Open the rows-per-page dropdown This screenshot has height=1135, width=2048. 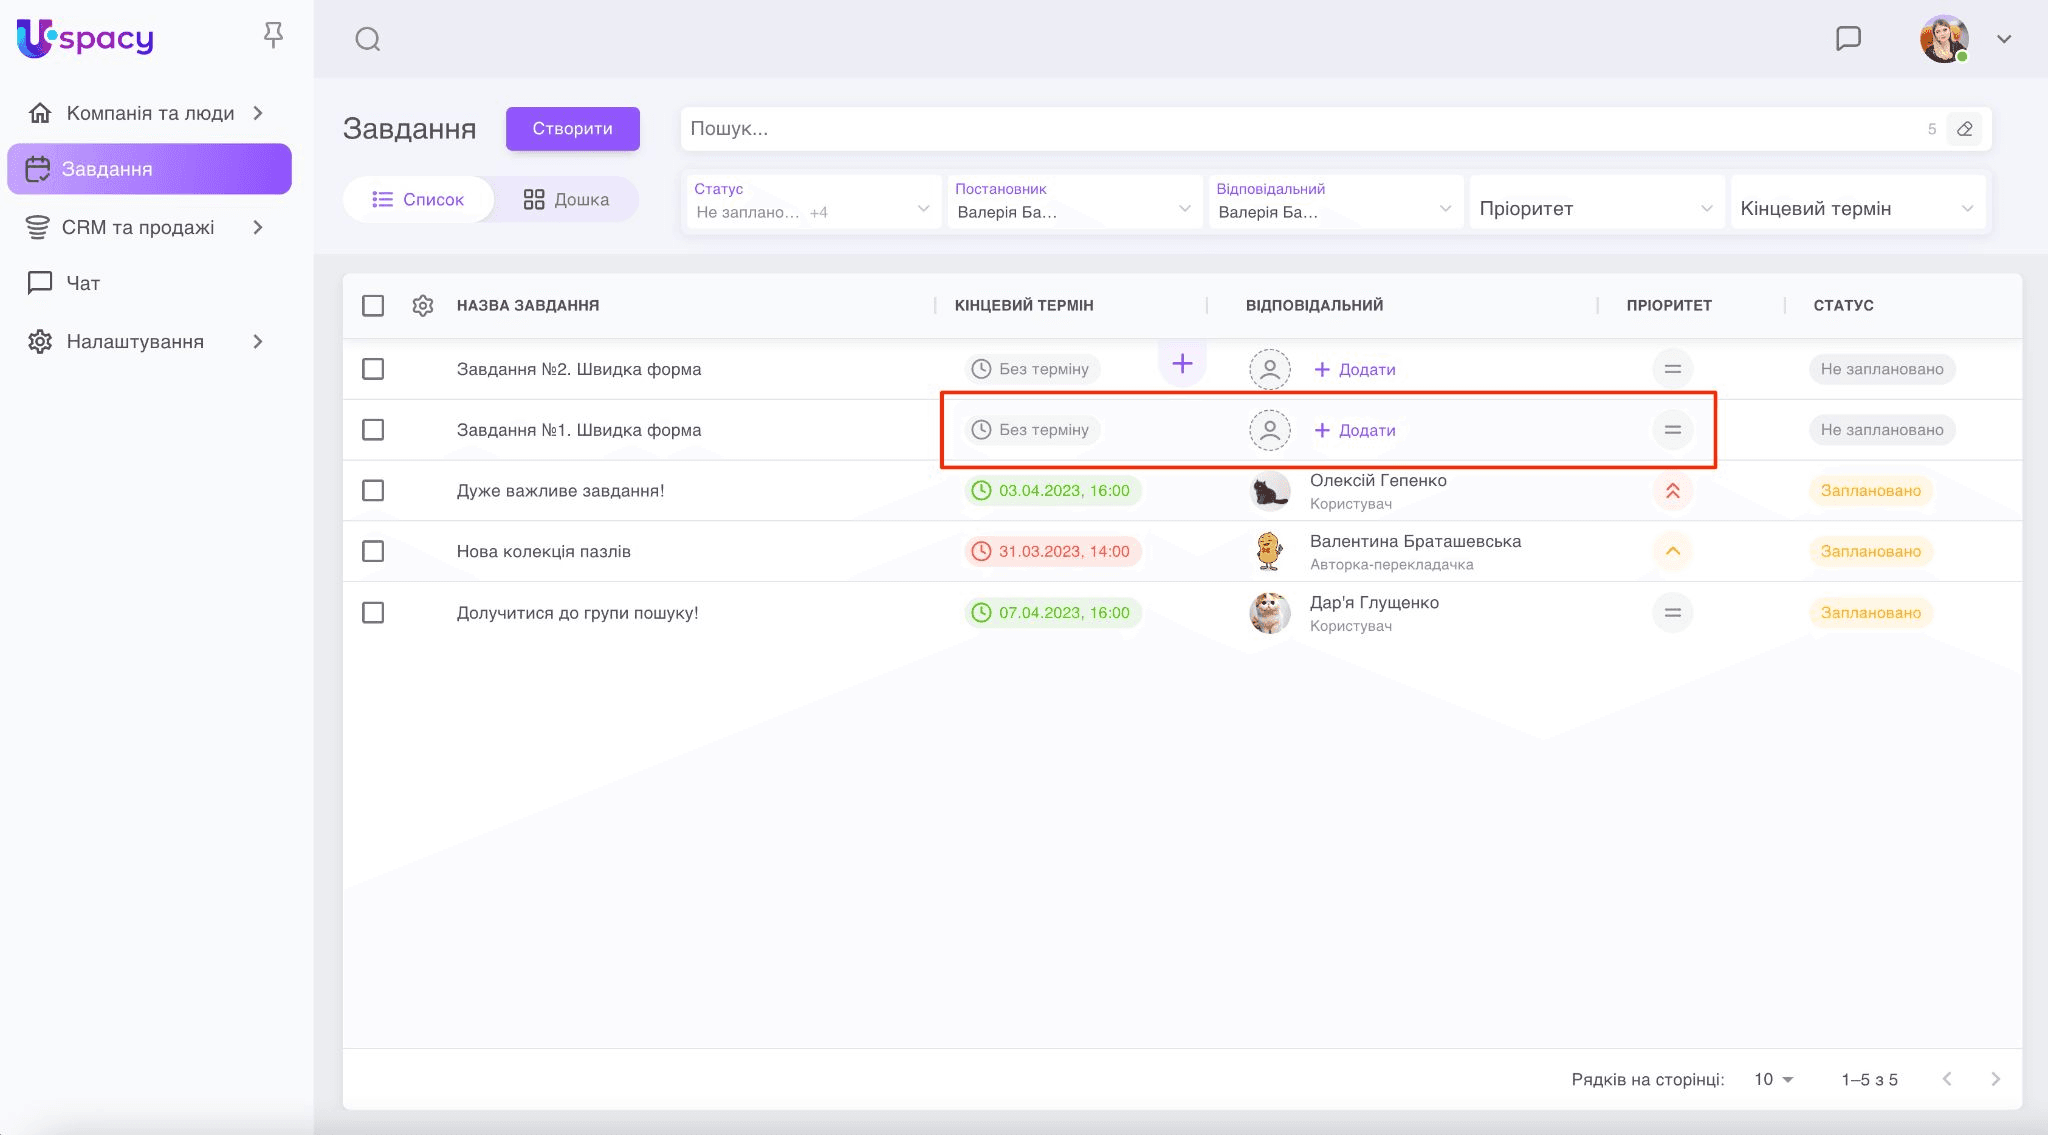coord(1774,1079)
